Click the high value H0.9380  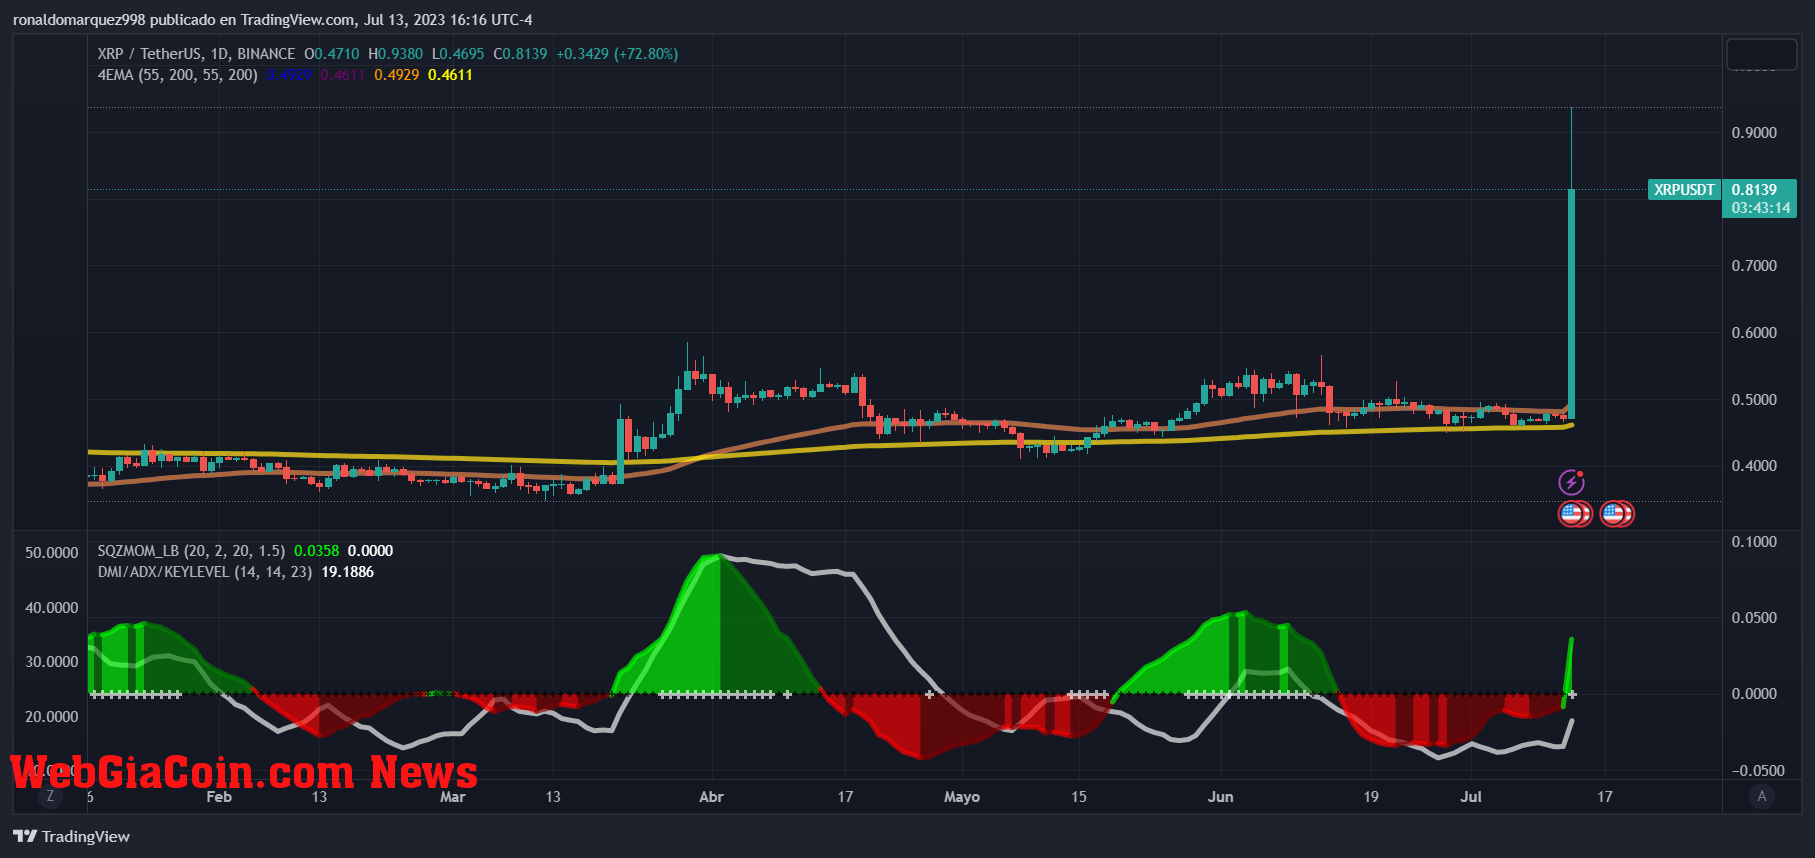[x=395, y=54]
